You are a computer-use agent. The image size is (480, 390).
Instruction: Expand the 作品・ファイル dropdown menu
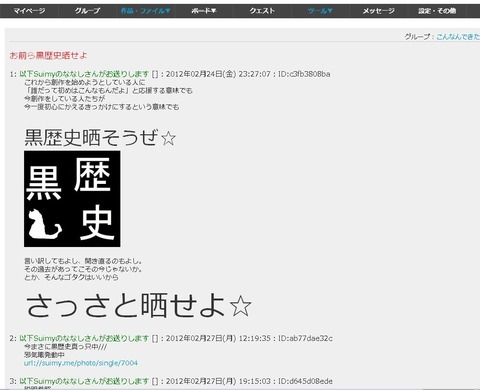[145, 11]
